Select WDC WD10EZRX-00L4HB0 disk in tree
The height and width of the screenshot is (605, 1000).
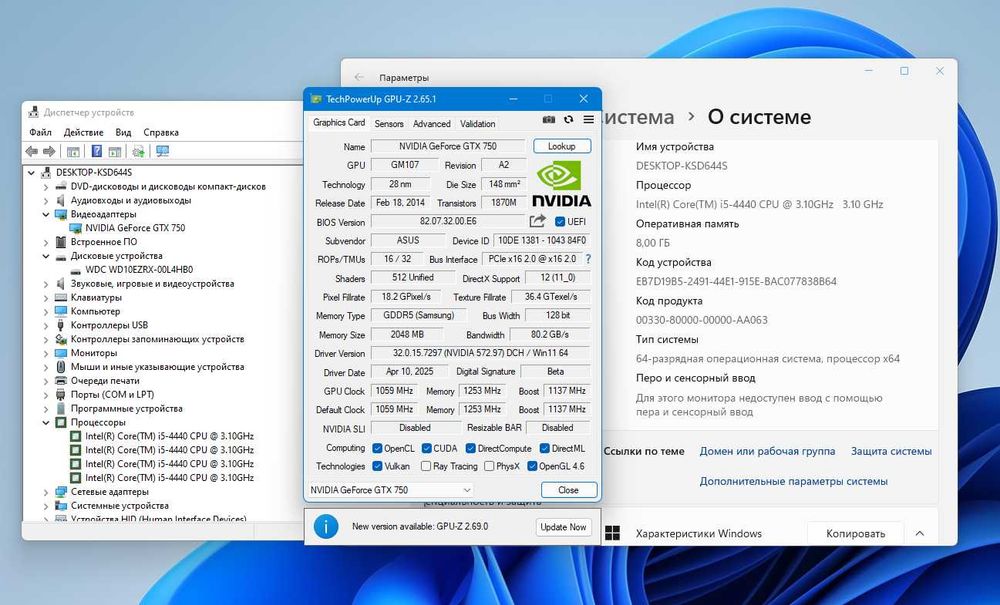[139, 270]
